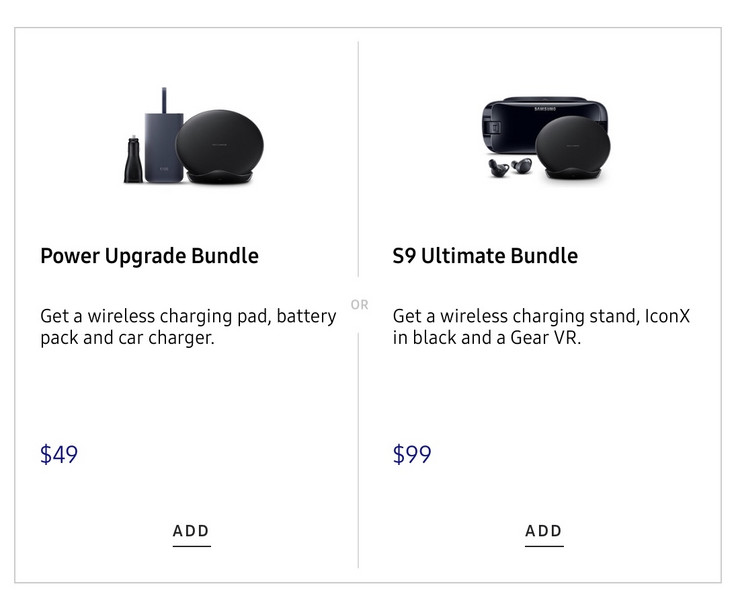The width and height of the screenshot is (738, 609).
Task: Click the left IconX earbud
Action: (498, 168)
